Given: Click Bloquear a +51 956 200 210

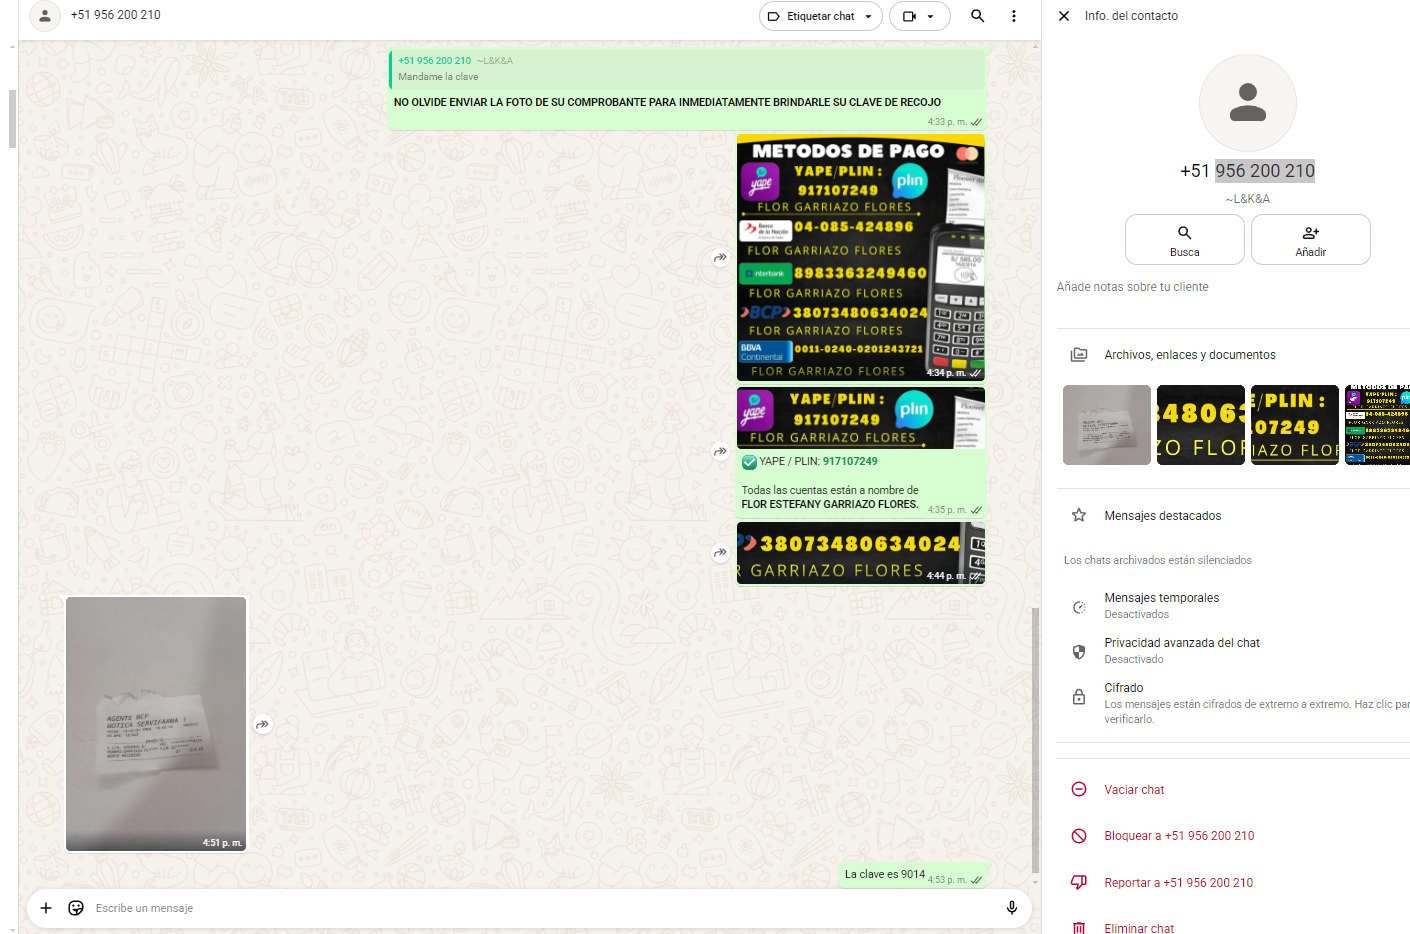Looking at the screenshot, I should tap(1178, 836).
